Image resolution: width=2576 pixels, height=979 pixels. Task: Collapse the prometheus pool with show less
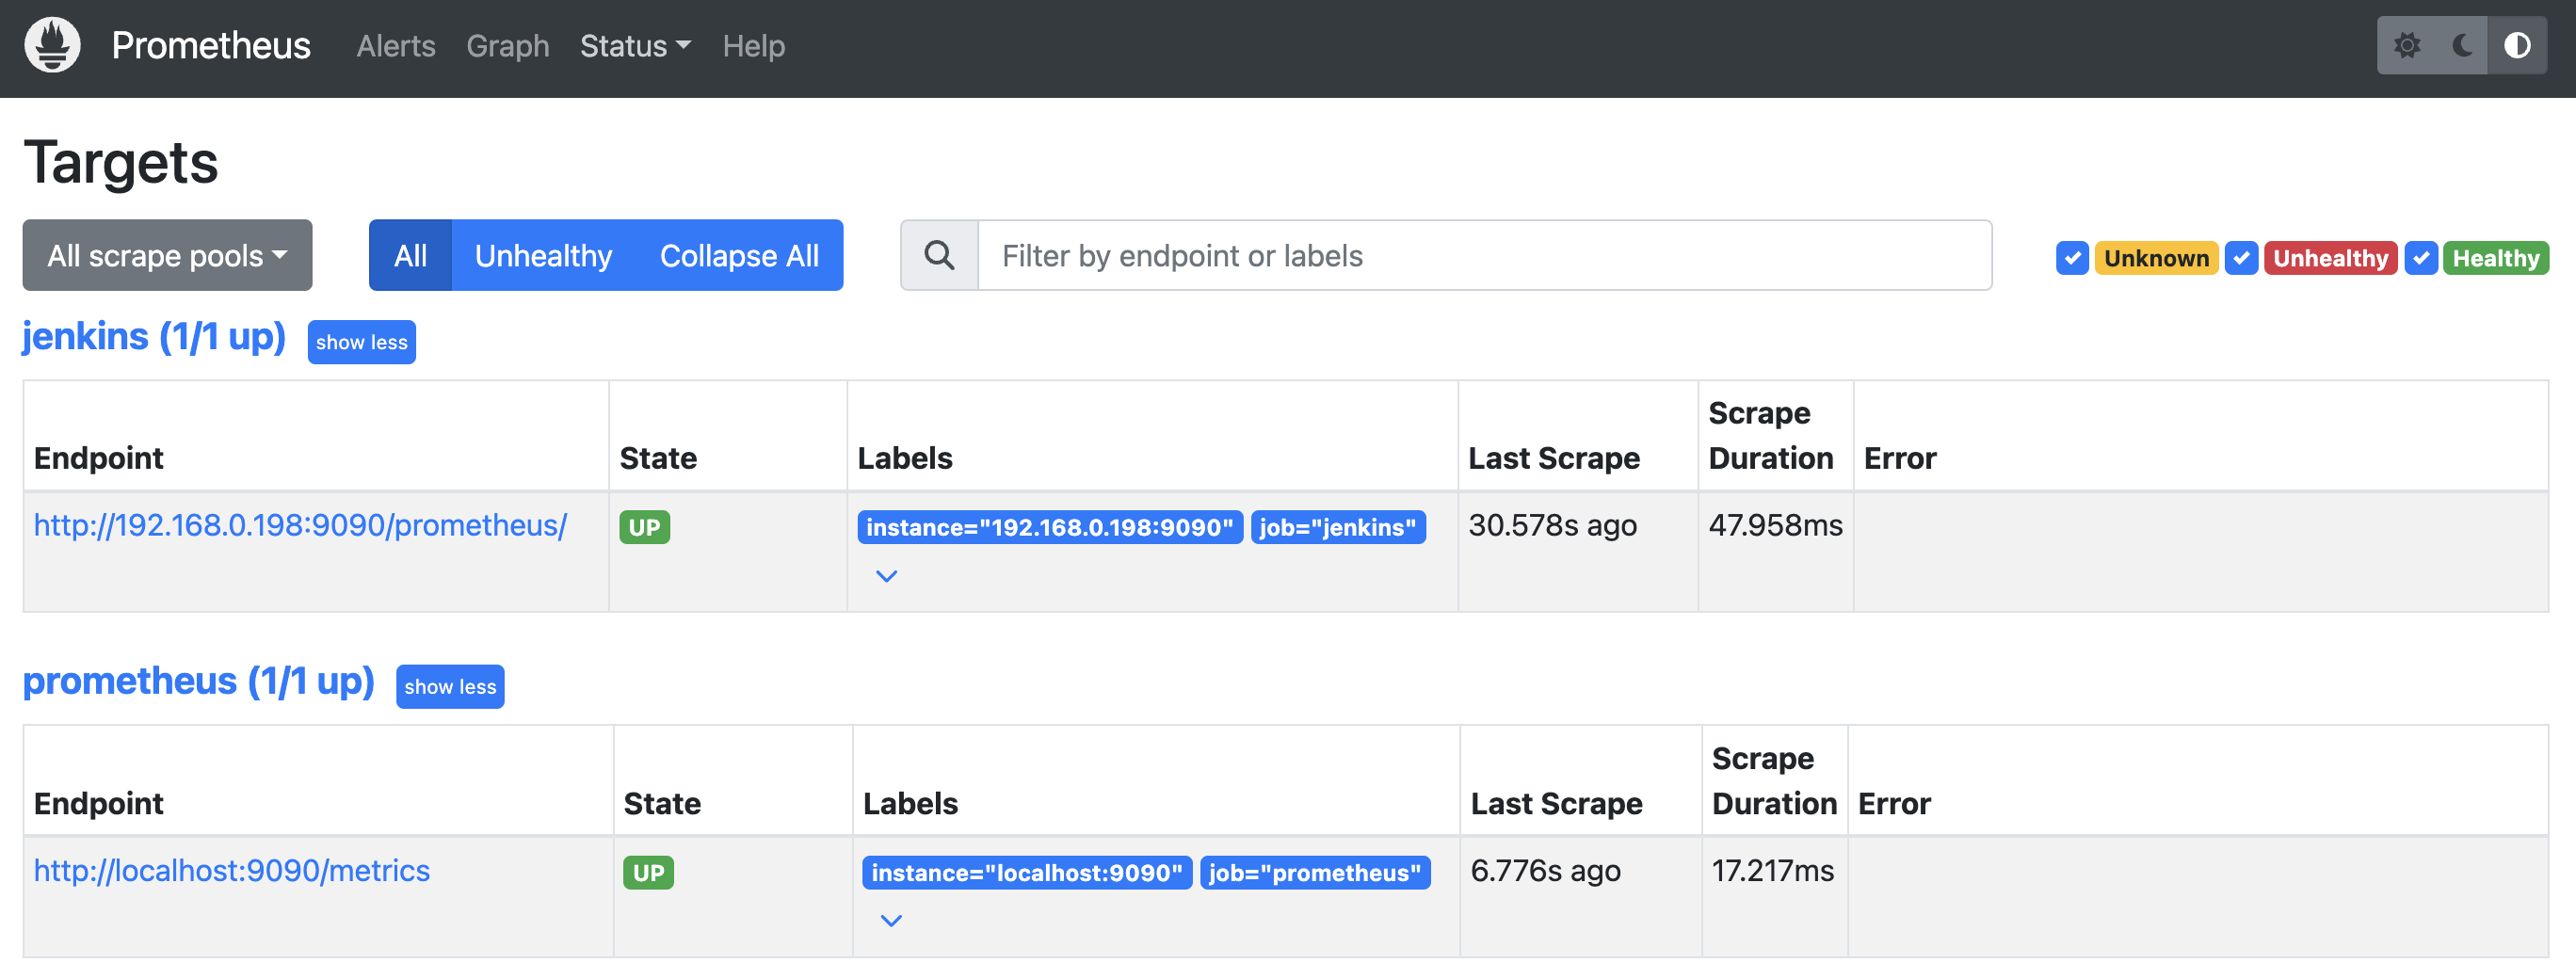point(450,687)
